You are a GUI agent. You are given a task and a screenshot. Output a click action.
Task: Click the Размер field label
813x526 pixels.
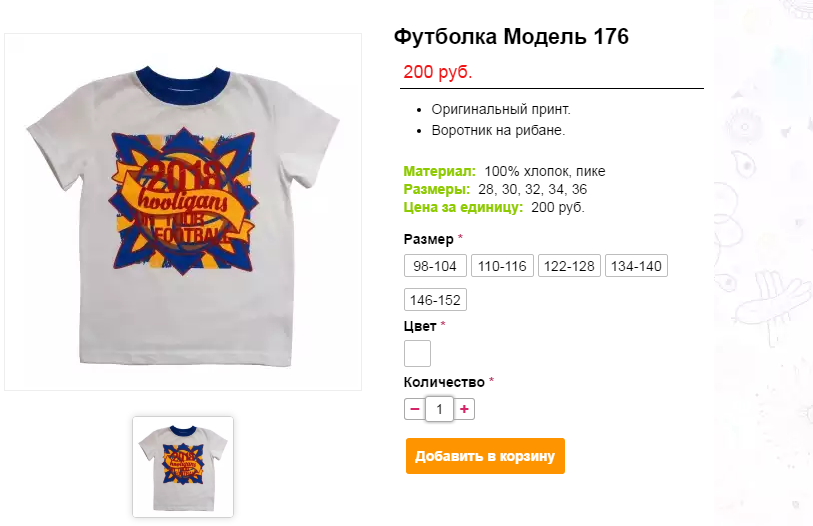[428, 239]
